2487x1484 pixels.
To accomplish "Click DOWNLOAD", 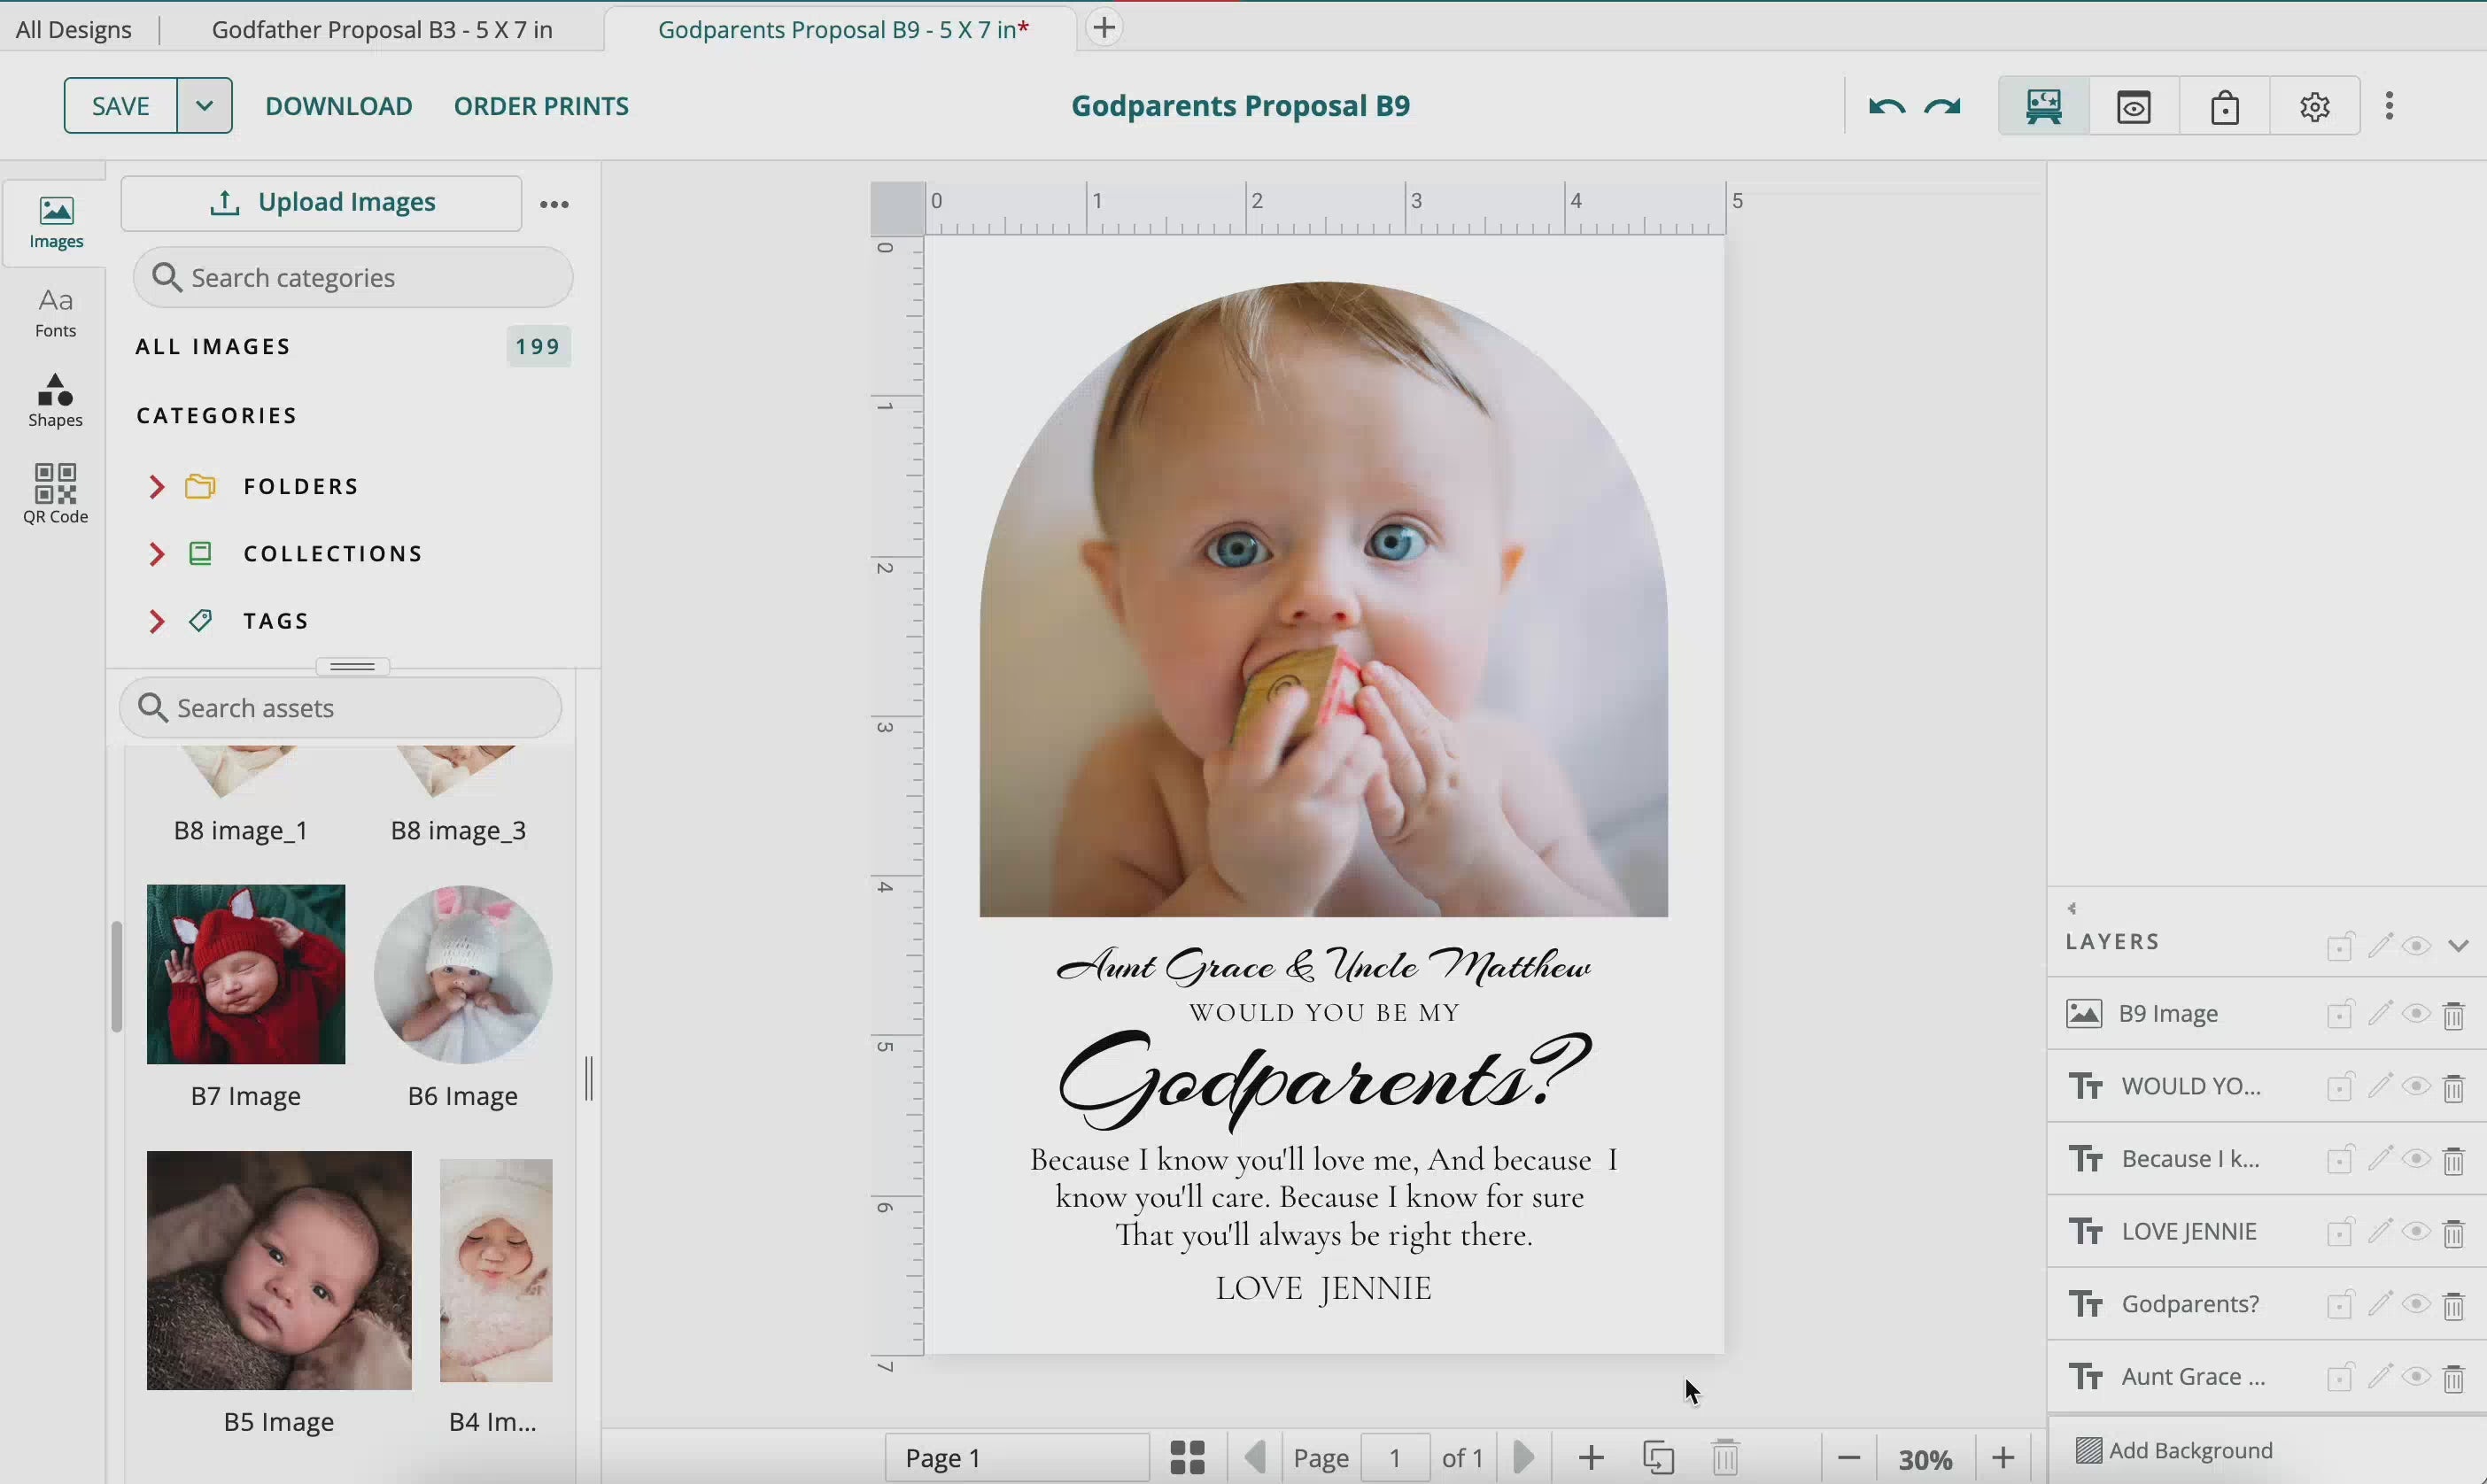I will point(338,106).
